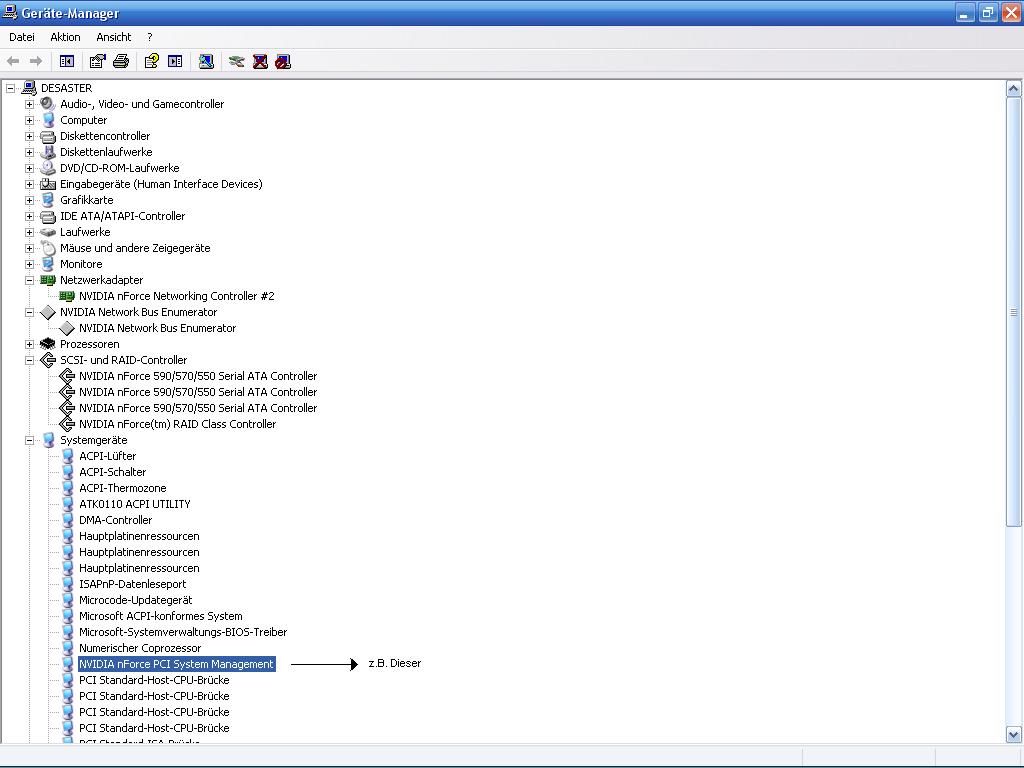Image resolution: width=1024 pixels, height=768 pixels.
Task: Open the Datei menu
Action: pyautogui.click(x=22, y=37)
